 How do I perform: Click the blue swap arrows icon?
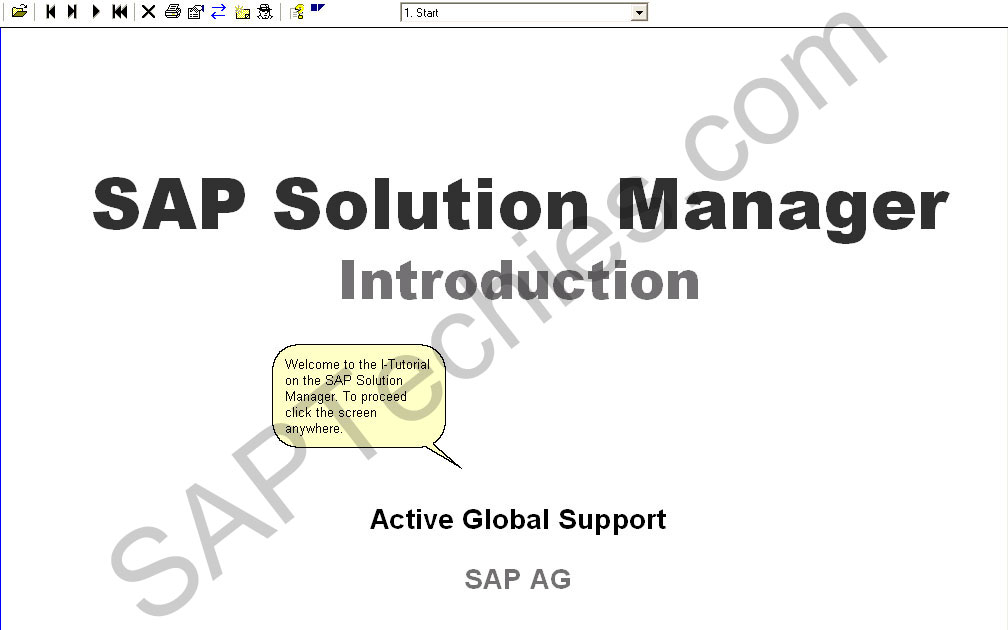coord(219,12)
